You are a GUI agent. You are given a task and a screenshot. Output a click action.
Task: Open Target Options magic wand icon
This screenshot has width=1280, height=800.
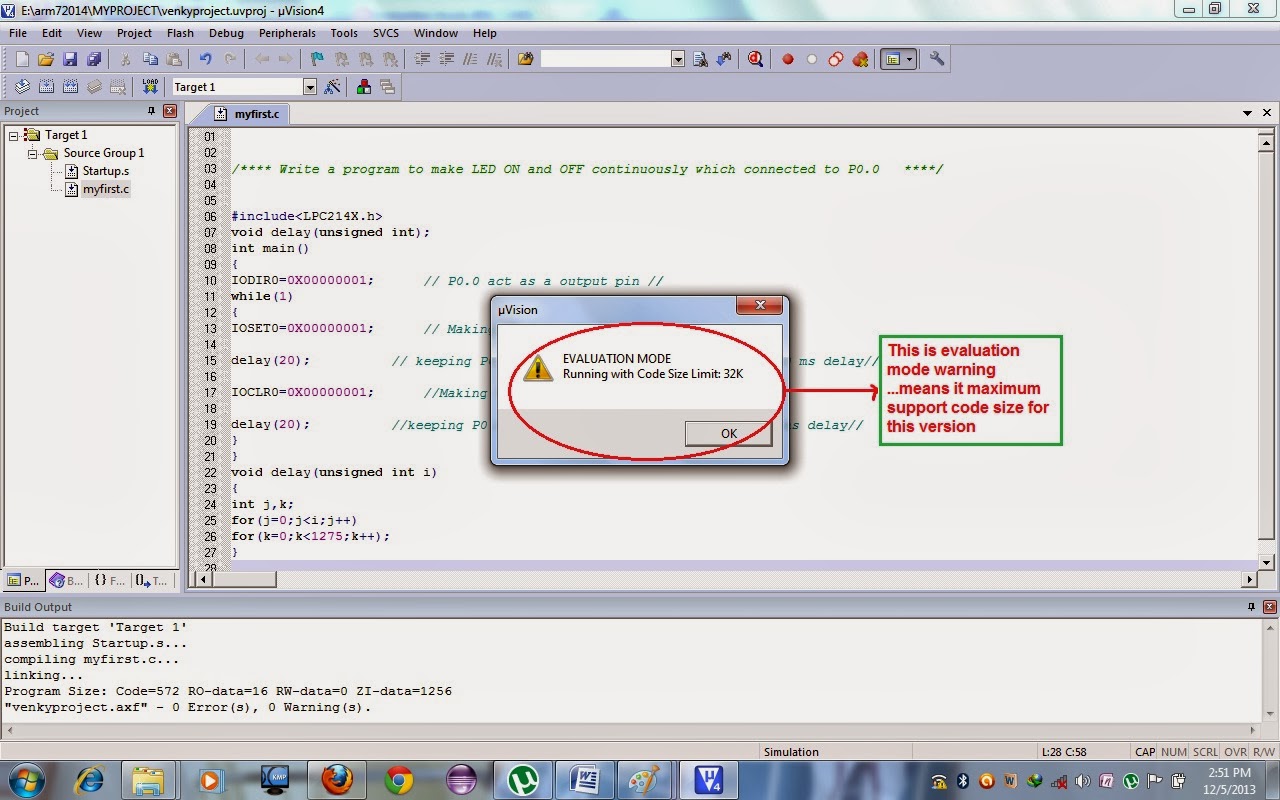pos(333,87)
